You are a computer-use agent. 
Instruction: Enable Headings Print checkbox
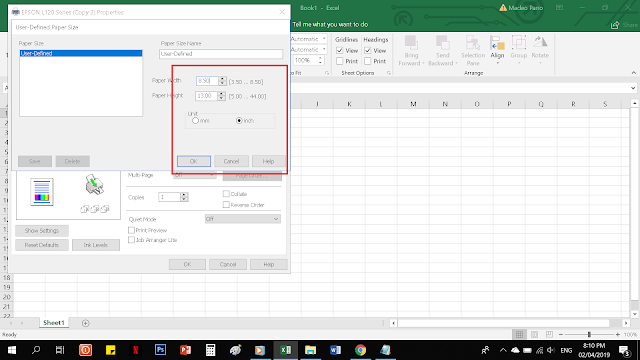[x=368, y=61]
